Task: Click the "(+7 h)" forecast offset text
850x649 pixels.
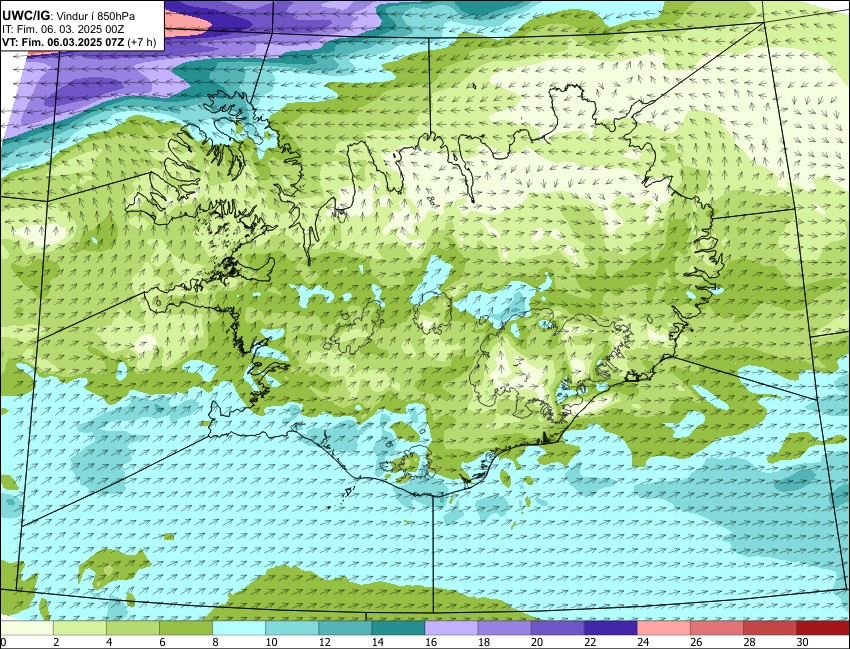Action: [142, 42]
